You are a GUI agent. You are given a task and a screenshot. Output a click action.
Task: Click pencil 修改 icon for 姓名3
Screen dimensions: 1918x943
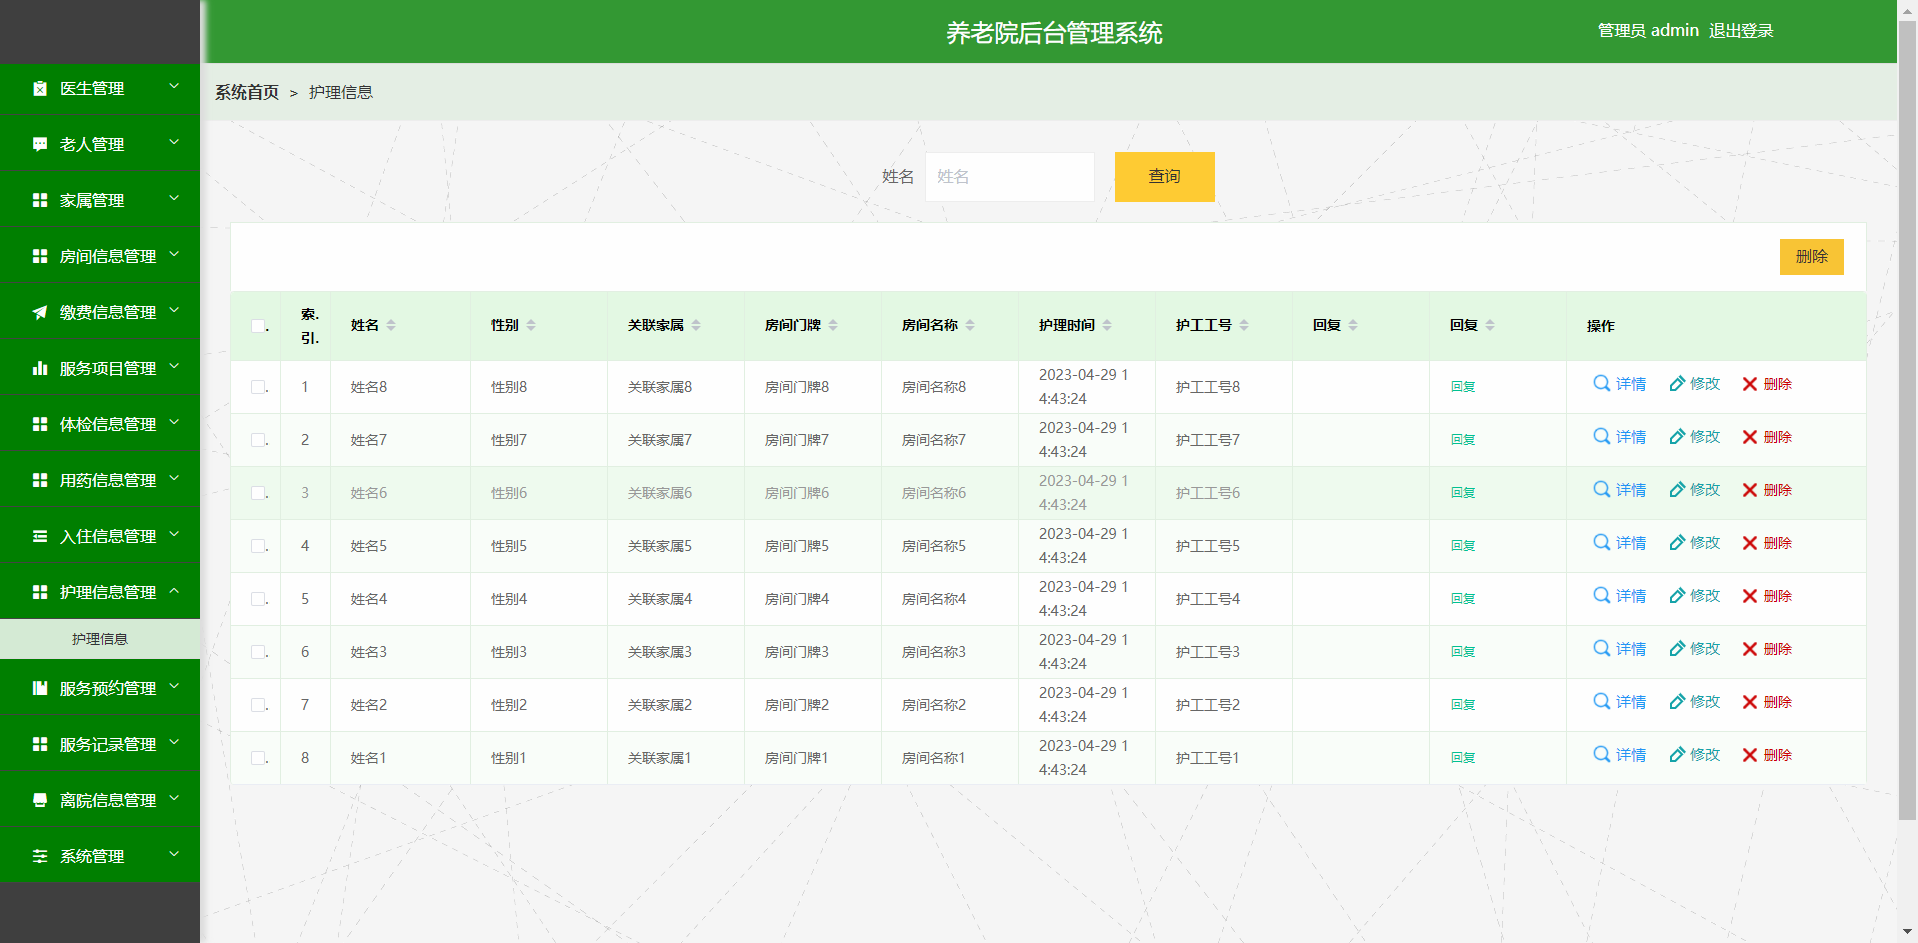point(1677,649)
